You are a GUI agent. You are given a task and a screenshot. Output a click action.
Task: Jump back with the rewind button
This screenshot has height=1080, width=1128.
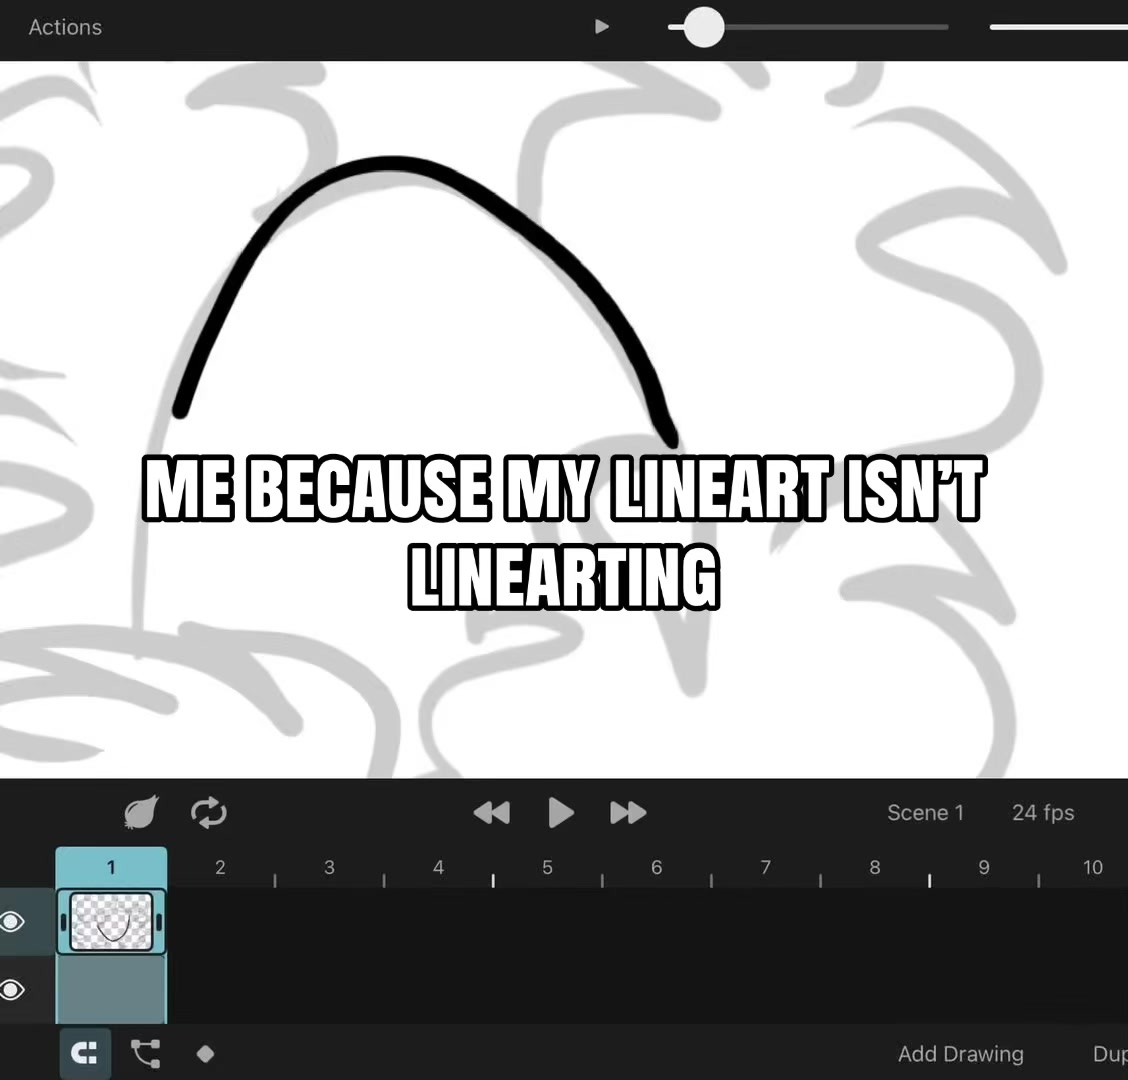tap(492, 812)
